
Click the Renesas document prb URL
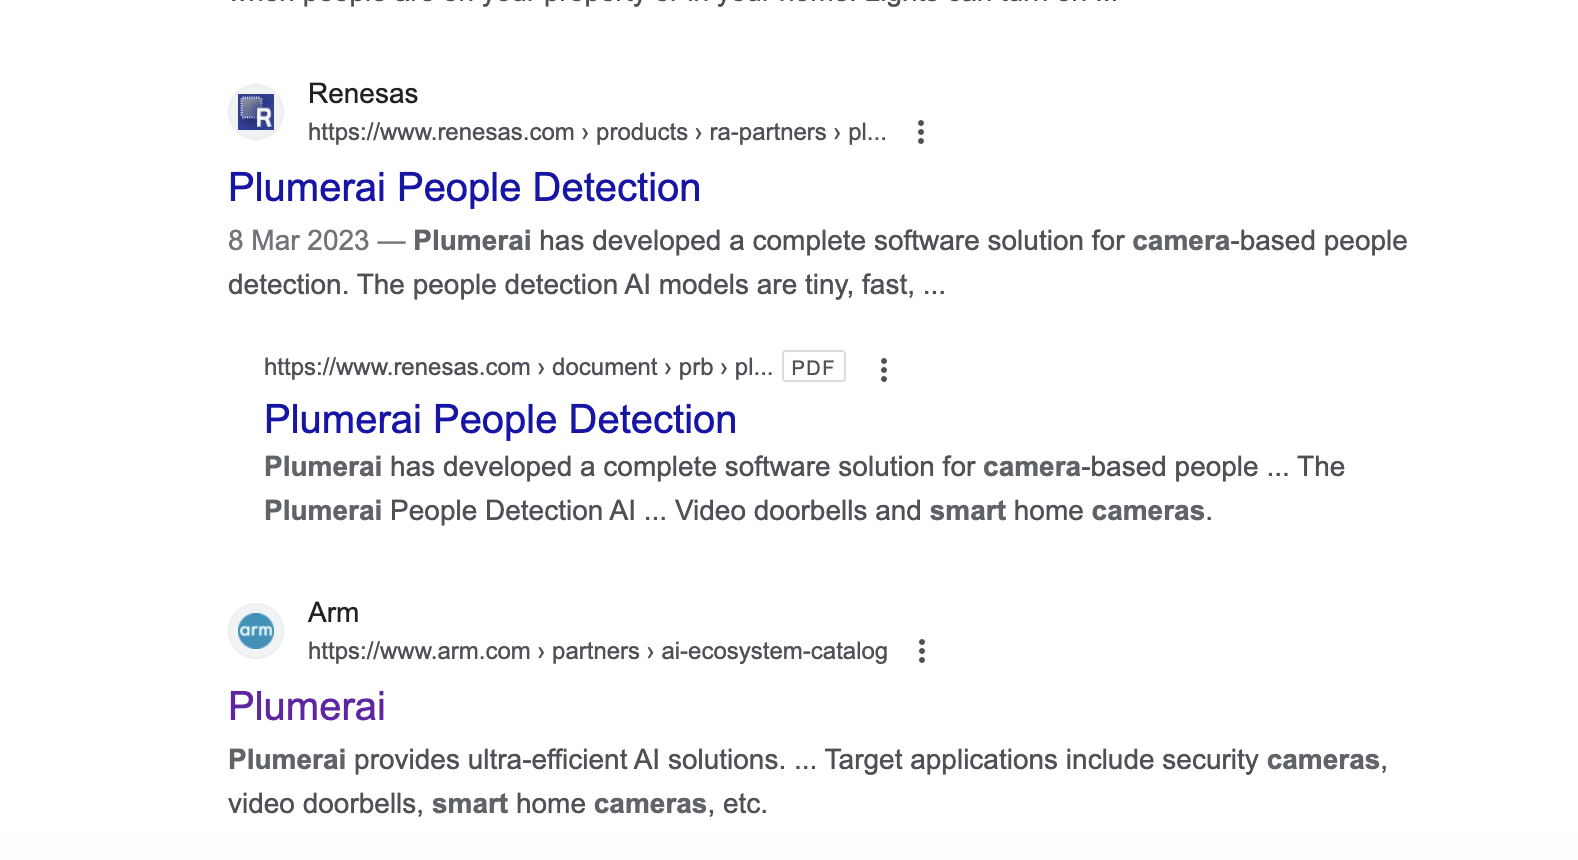(x=518, y=367)
